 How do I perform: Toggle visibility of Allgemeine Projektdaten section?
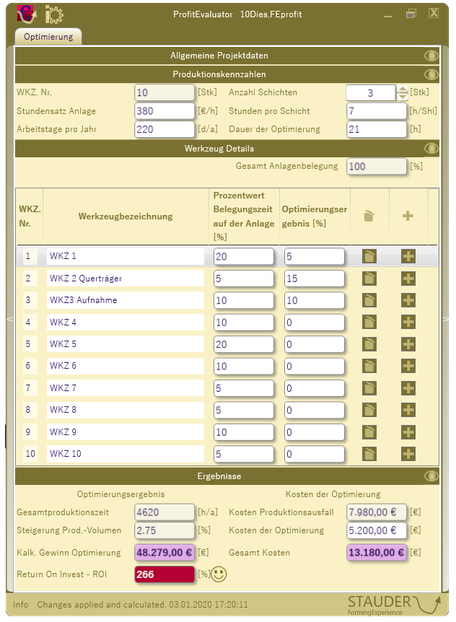431,56
